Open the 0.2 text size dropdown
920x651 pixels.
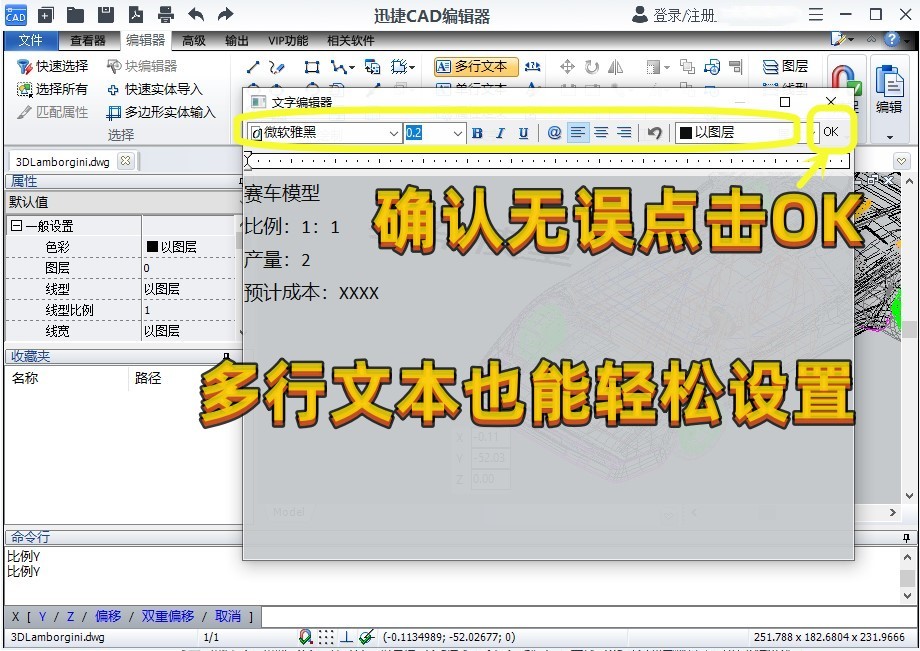[x=455, y=132]
